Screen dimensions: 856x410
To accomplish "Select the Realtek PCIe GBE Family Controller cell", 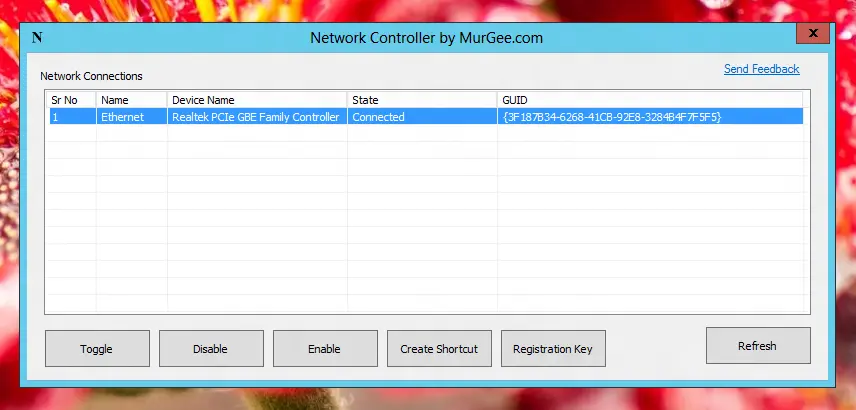I will click(x=257, y=117).
